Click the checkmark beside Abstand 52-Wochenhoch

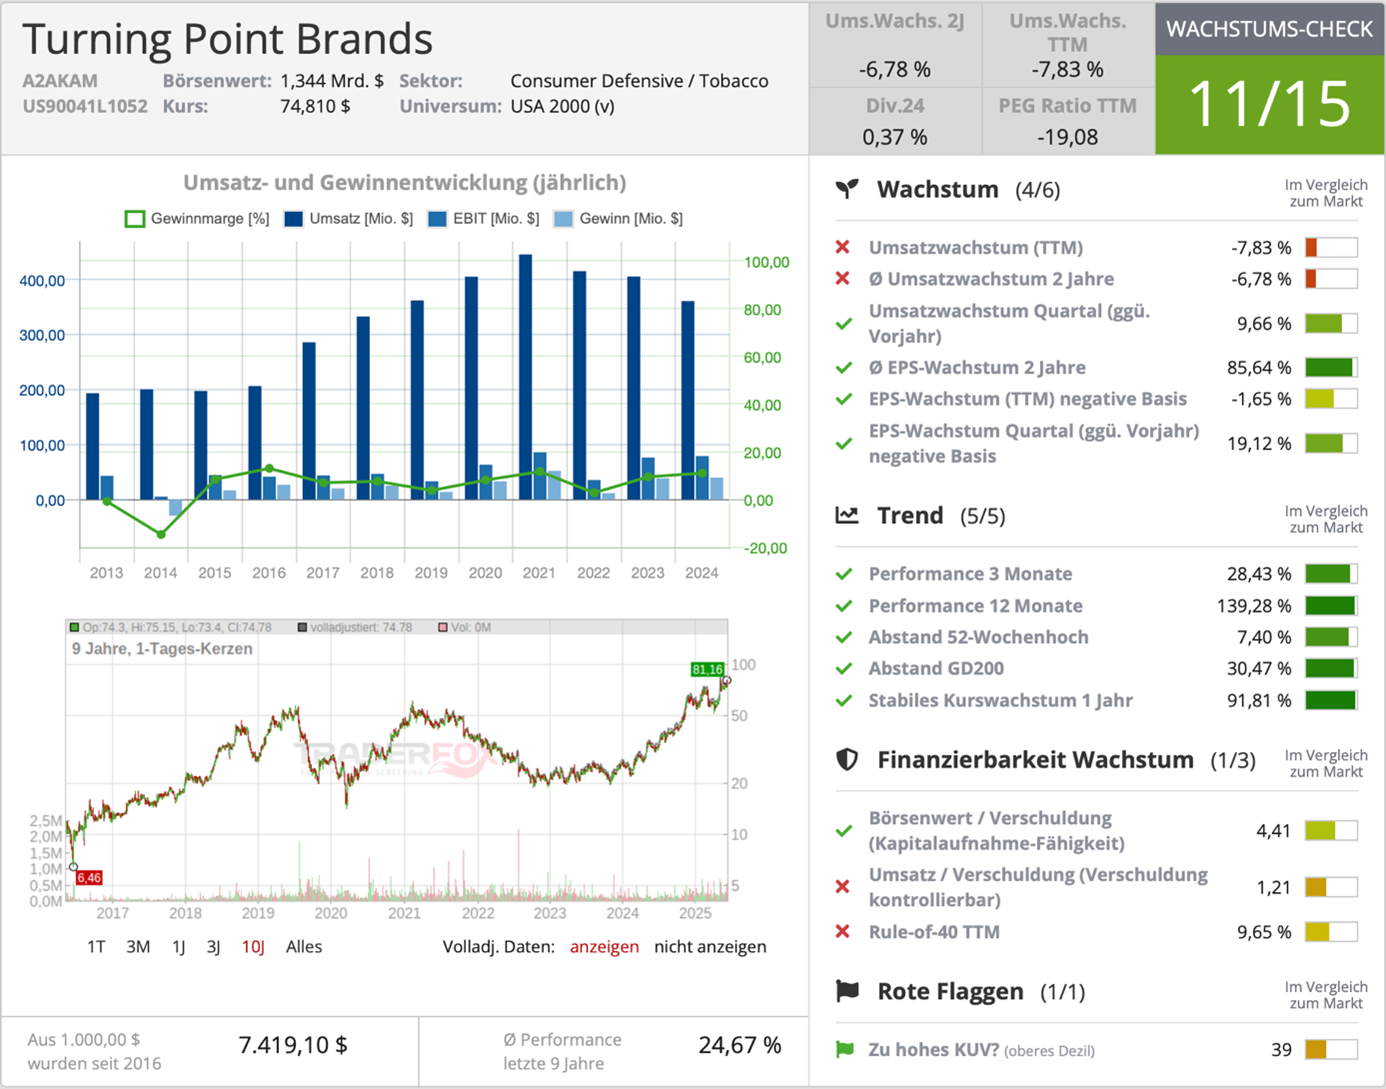844,637
